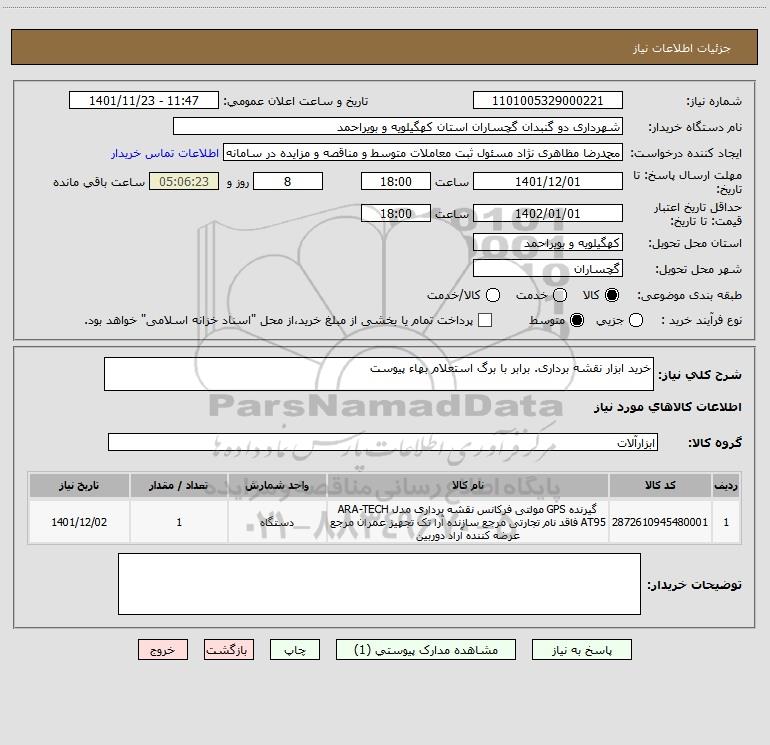Click the 'بازگشت' back button
770x745 pixels.
coord(229,650)
